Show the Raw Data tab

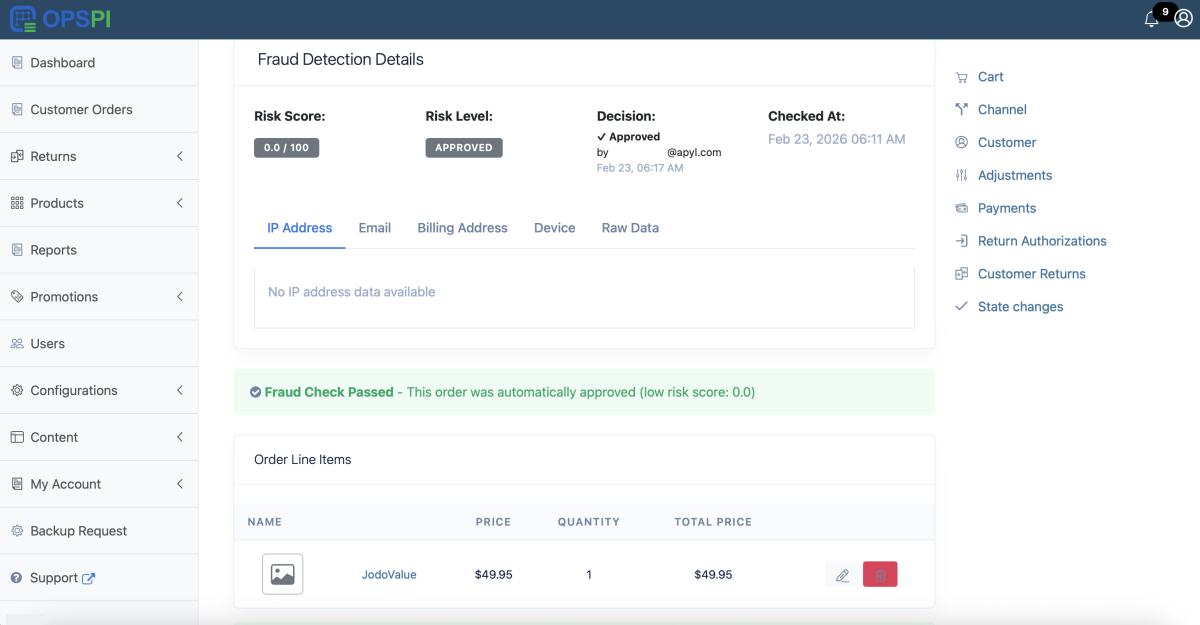pos(630,228)
